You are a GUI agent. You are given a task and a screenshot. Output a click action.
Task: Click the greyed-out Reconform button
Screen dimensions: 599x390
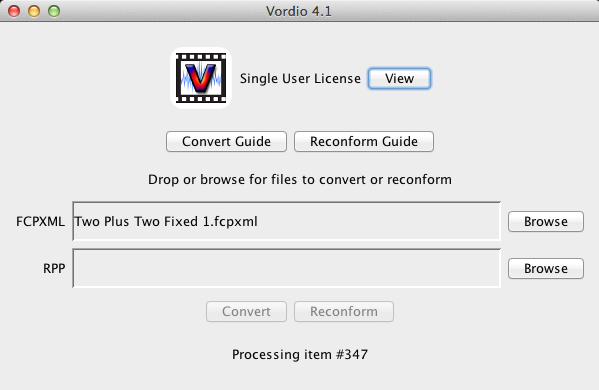coord(343,311)
